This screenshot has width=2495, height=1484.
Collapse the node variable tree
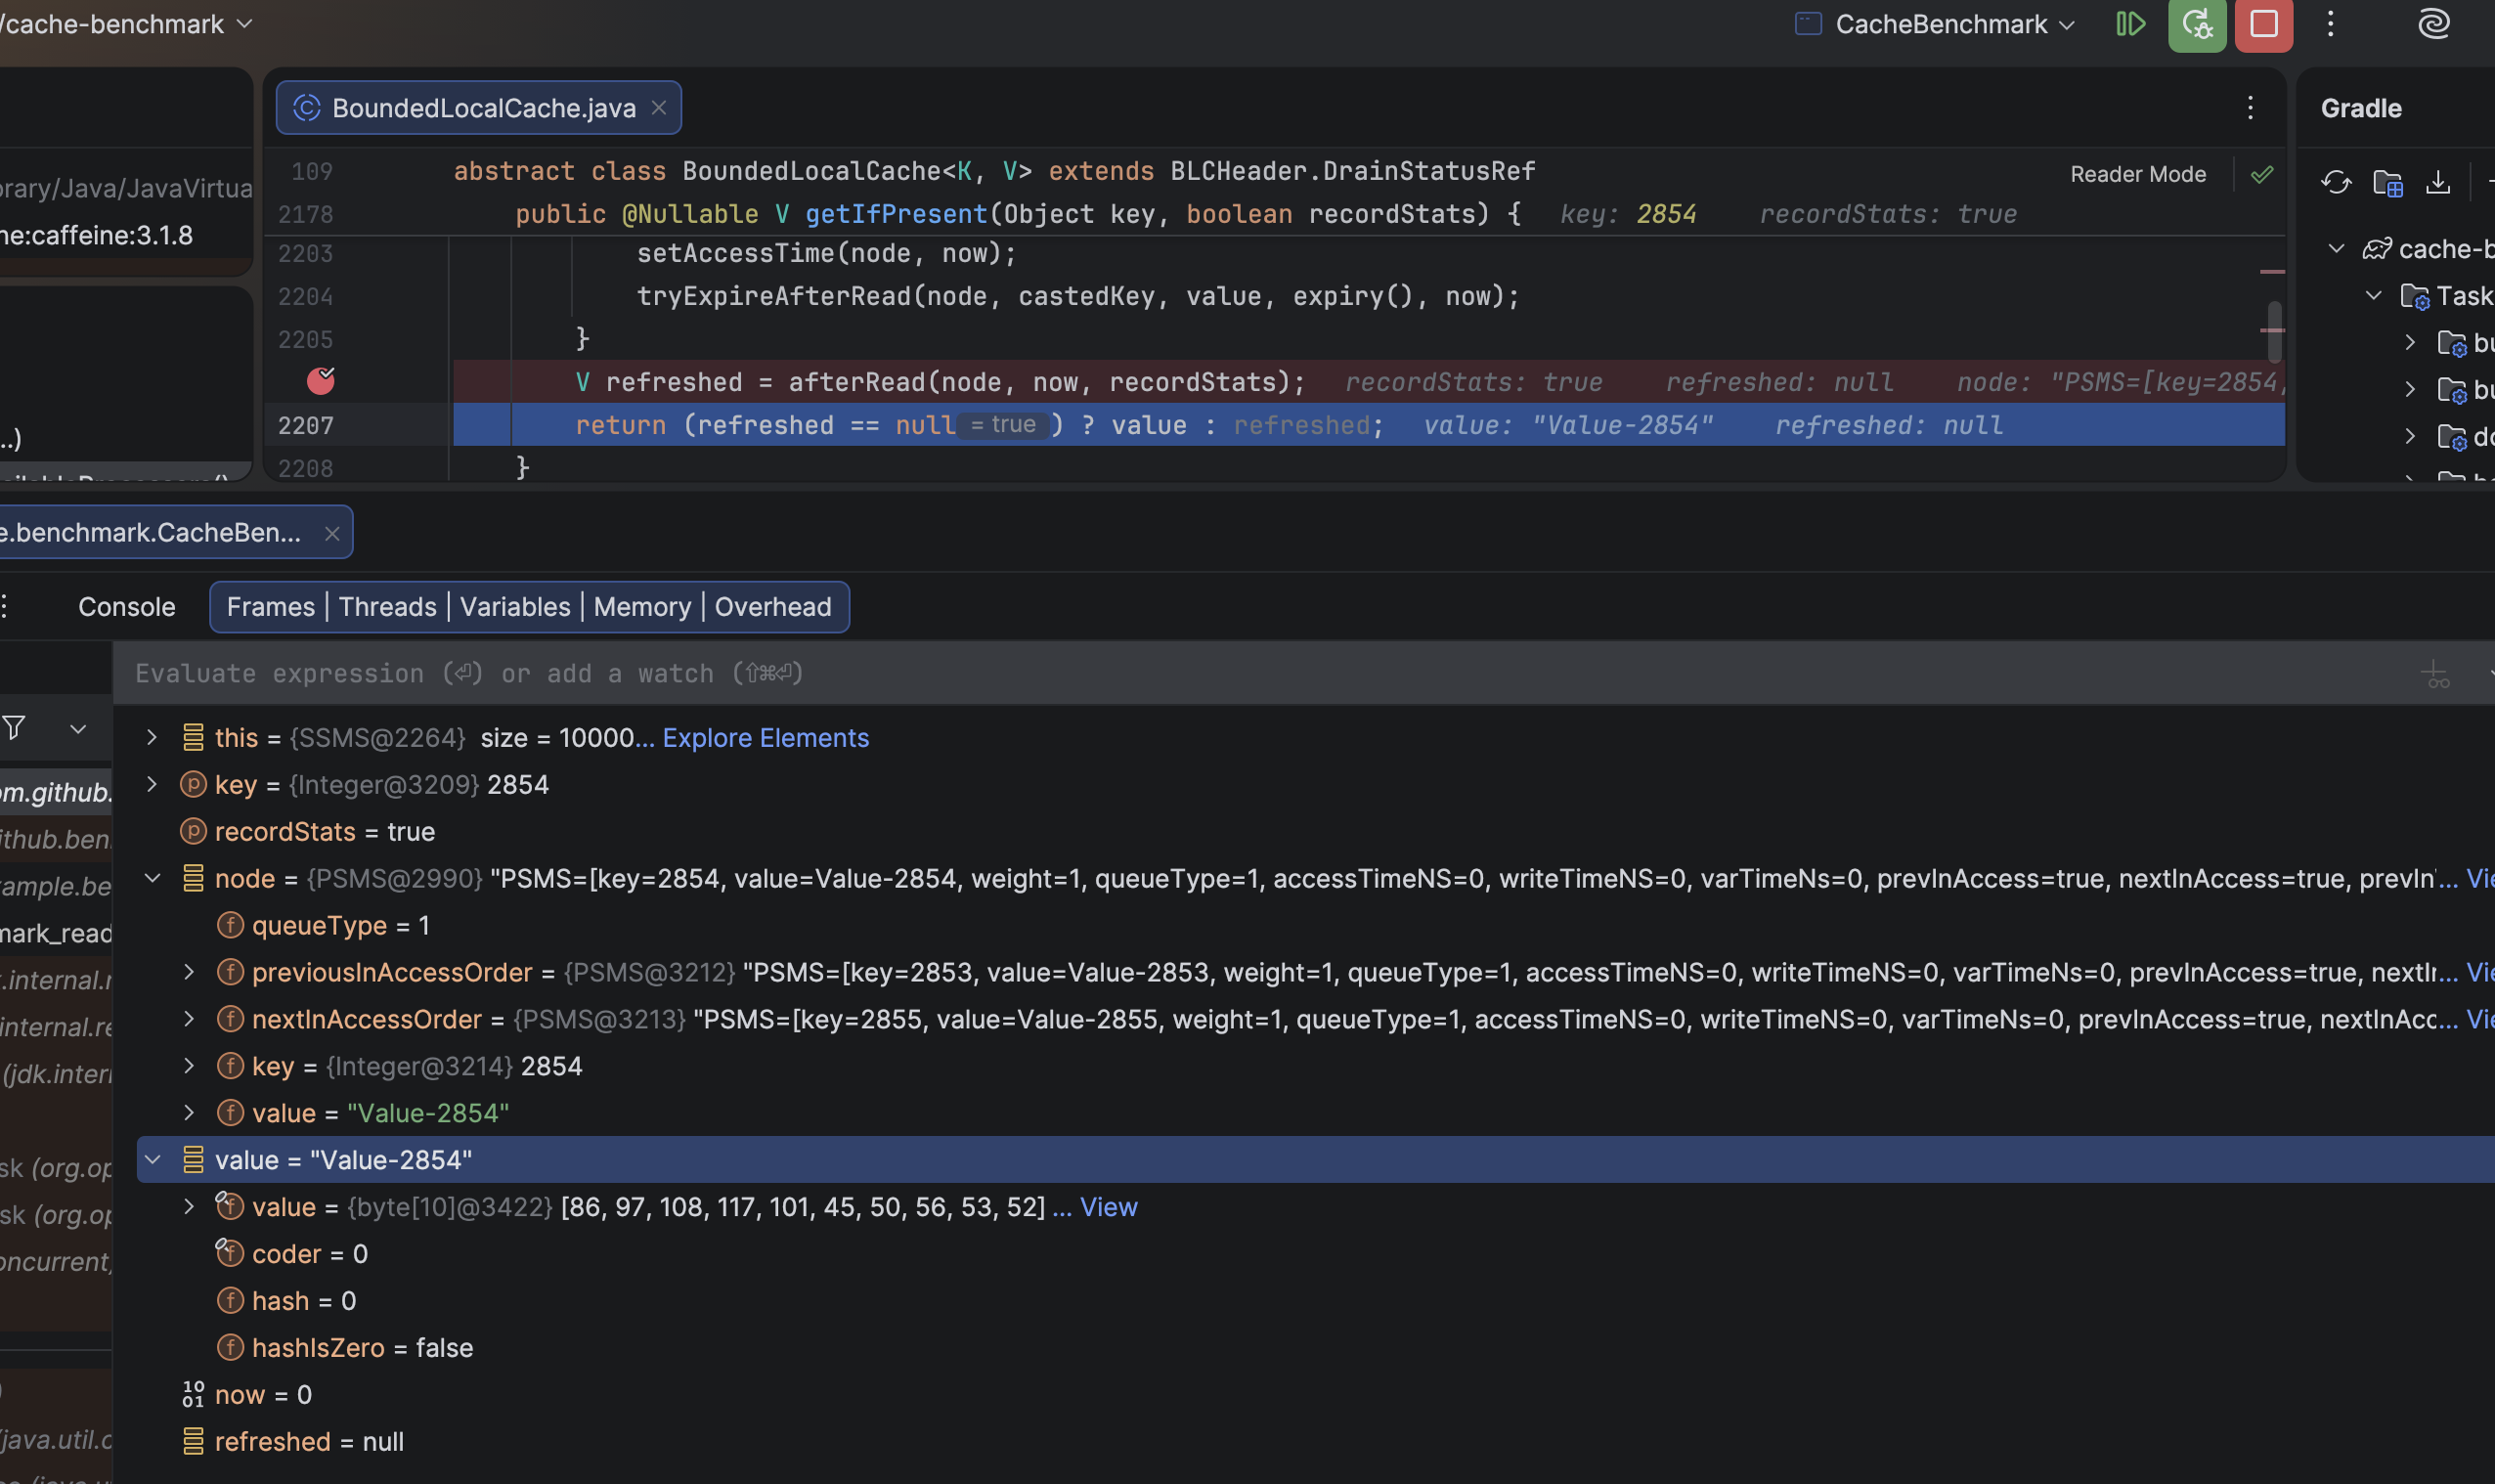click(x=152, y=878)
